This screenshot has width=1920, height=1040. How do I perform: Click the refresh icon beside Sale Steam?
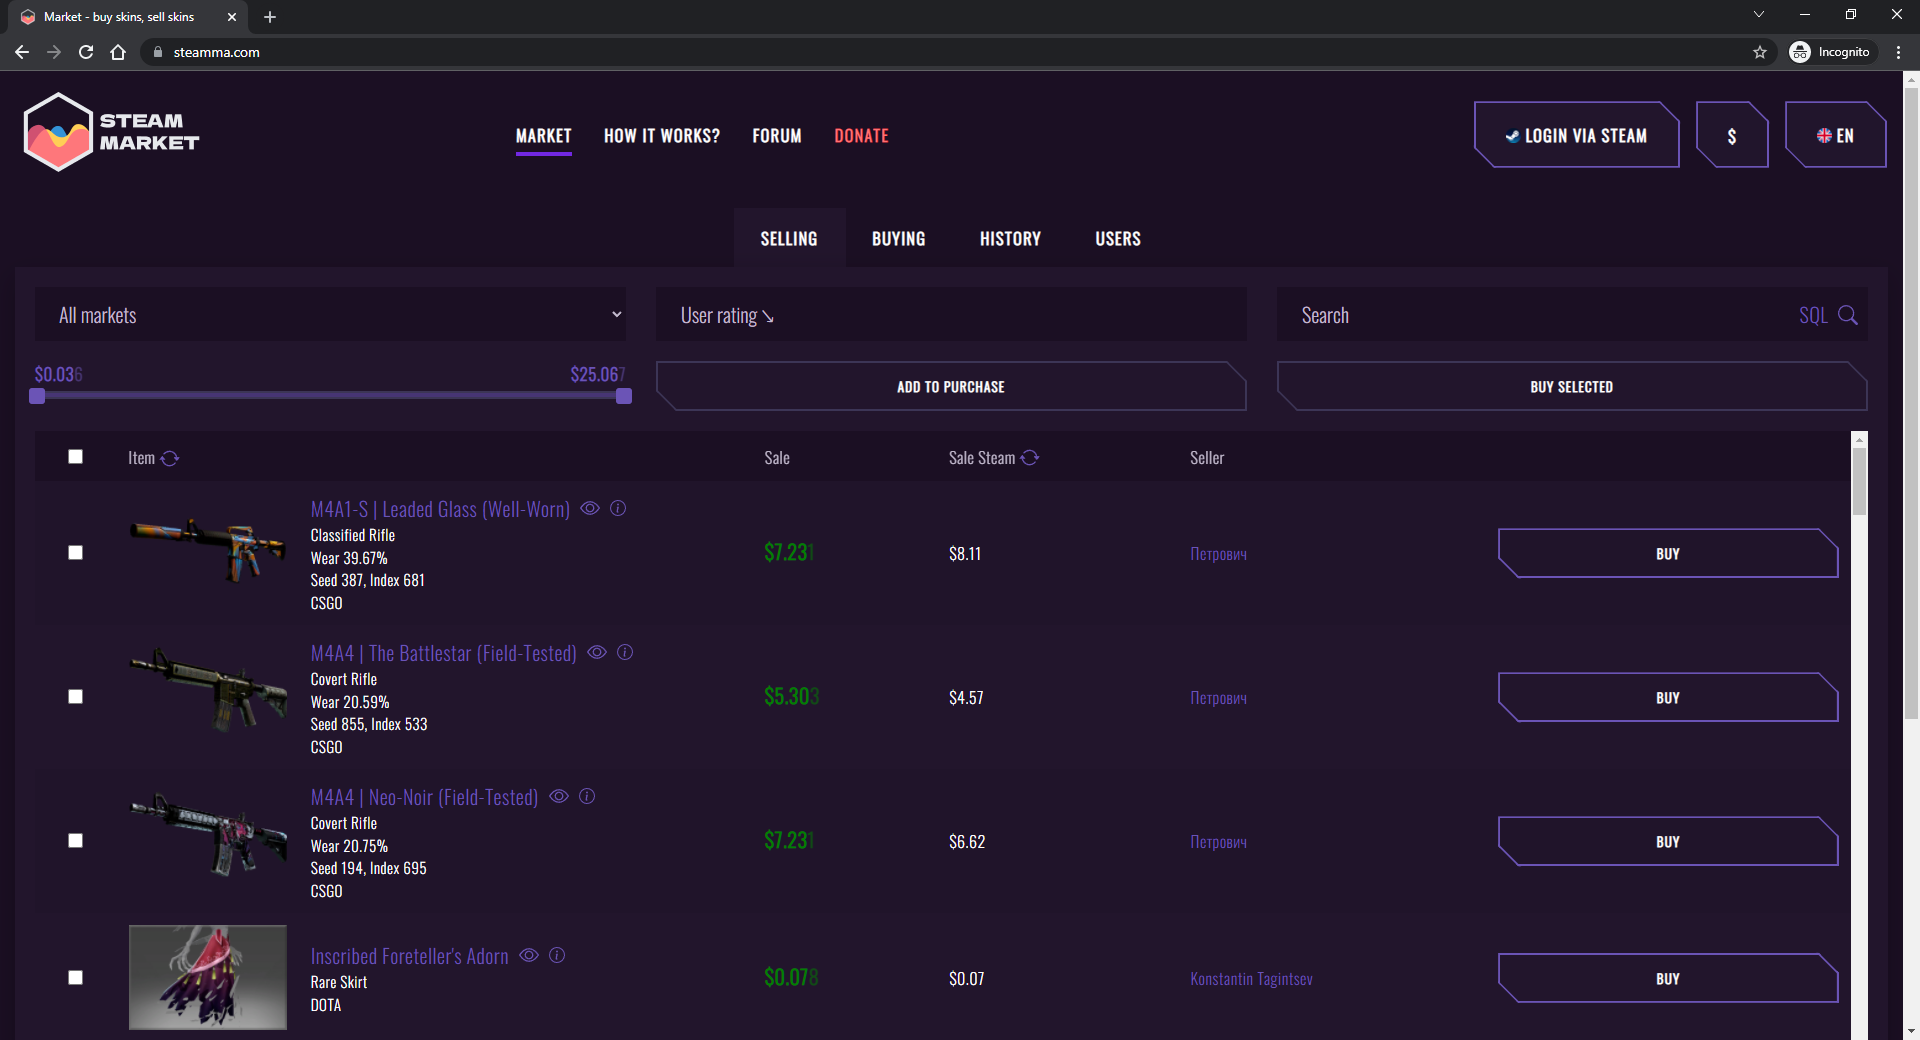[x=1030, y=458]
